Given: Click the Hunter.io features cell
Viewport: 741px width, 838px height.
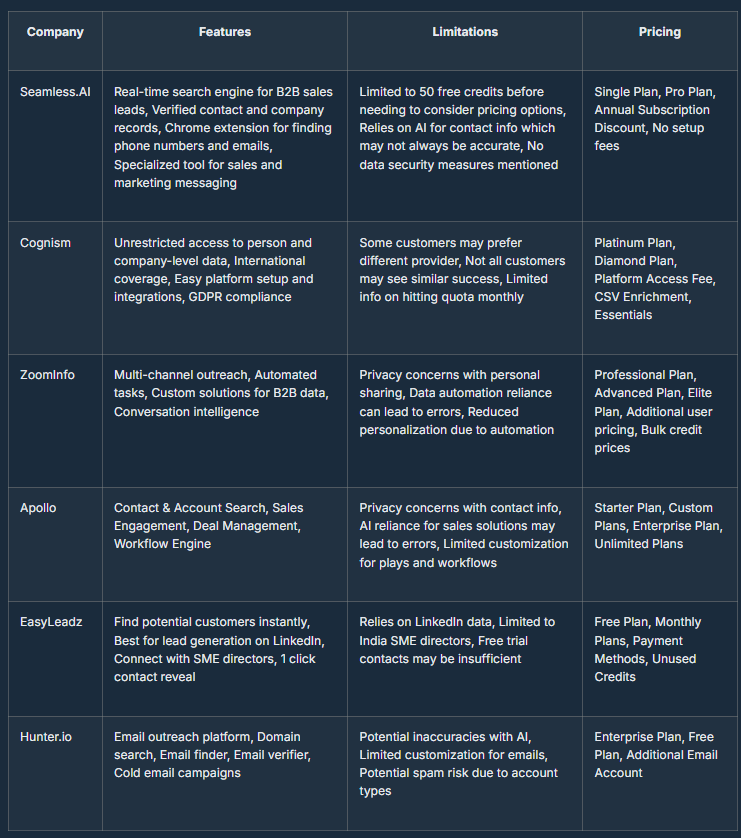Looking at the screenshot, I should click(213, 755).
